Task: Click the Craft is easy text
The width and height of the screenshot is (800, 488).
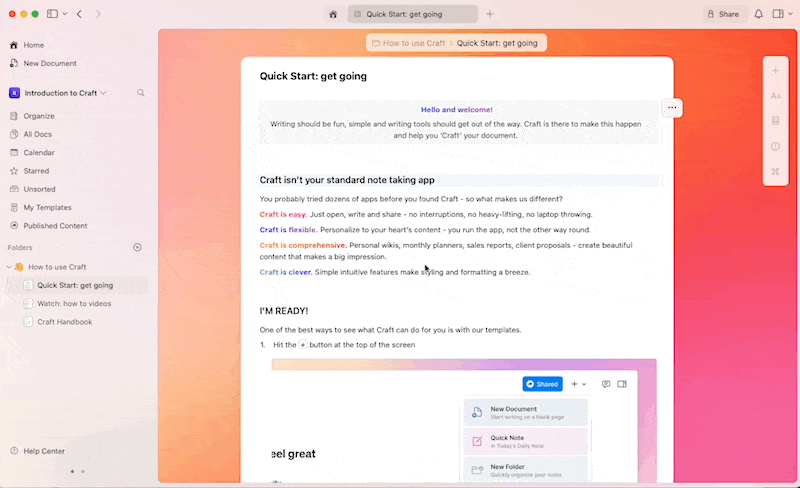Action: pyautogui.click(x=283, y=214)
